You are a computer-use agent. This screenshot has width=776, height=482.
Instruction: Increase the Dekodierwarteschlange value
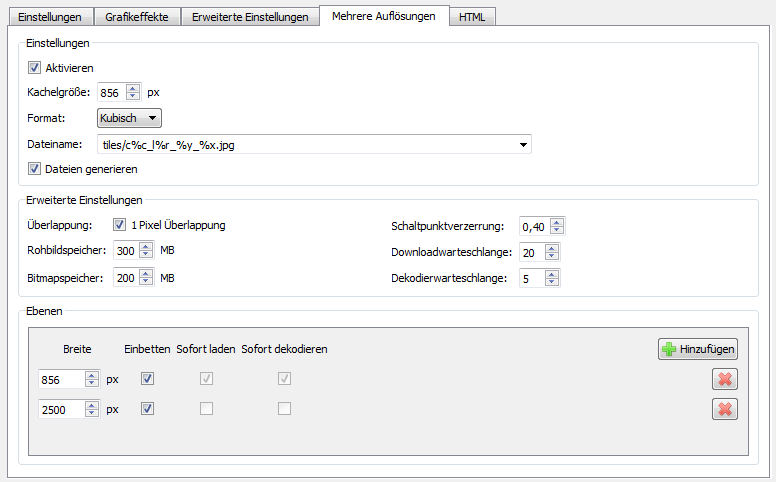coord(553,274)
